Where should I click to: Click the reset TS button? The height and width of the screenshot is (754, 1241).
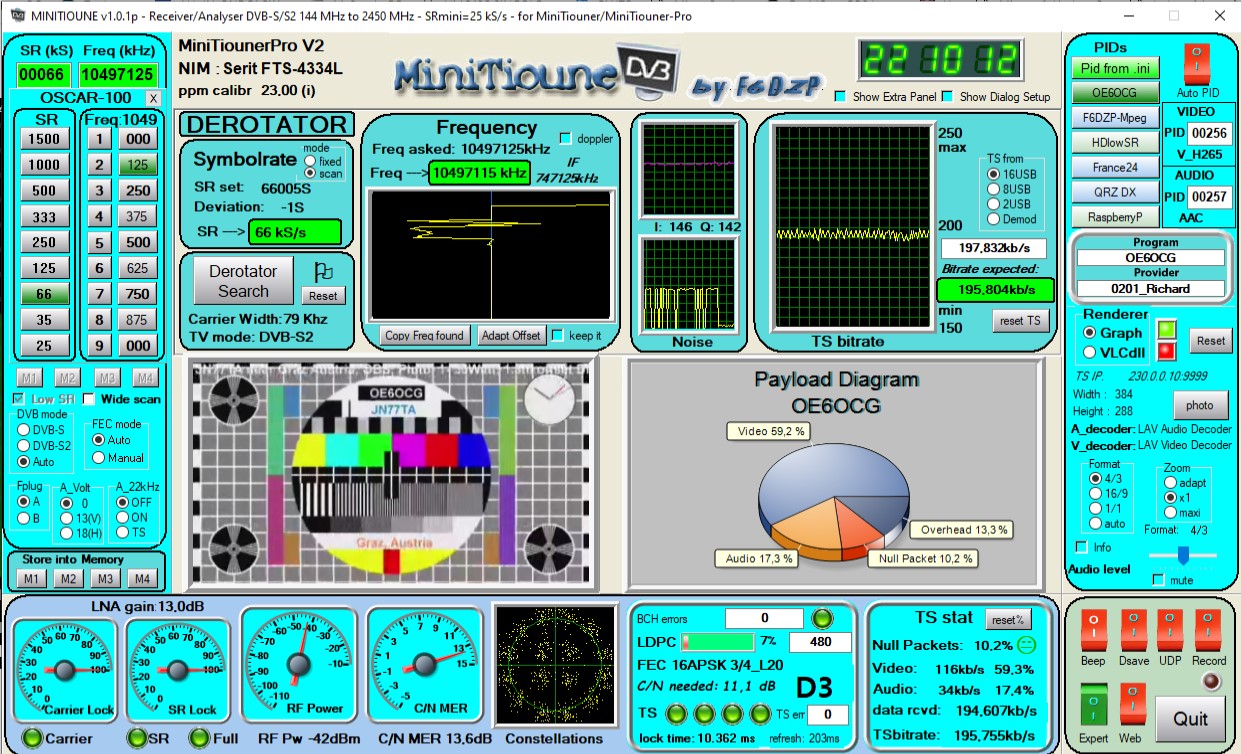coord(1022,320)
